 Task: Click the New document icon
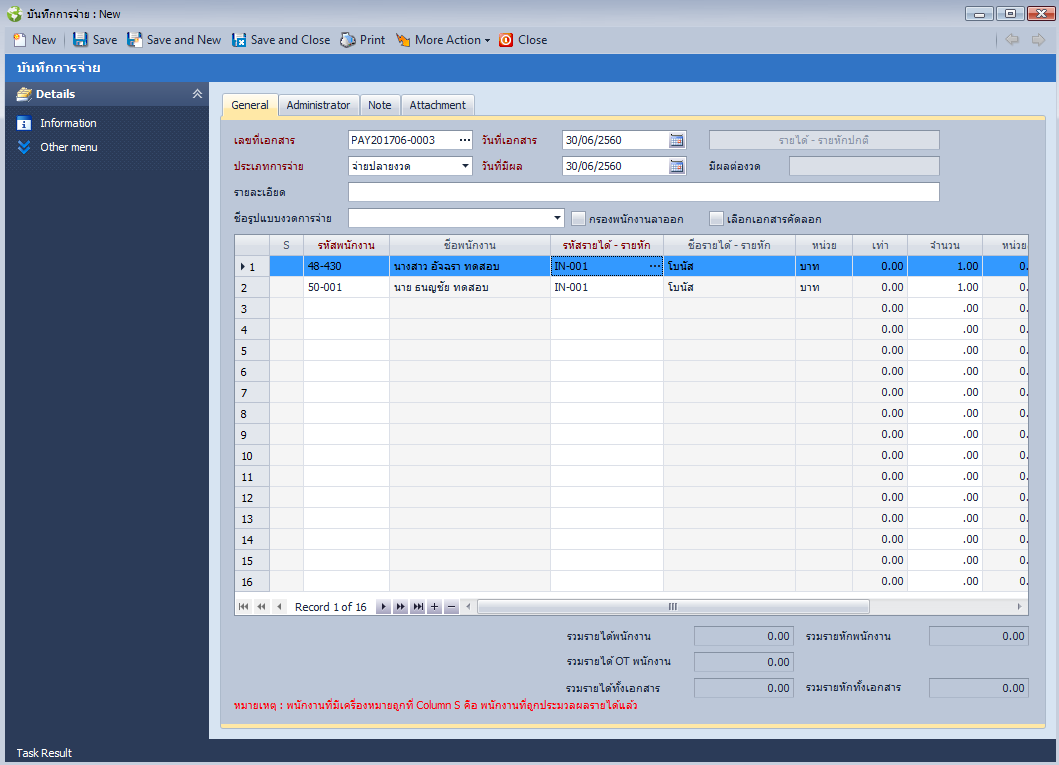[x=20, y=41]
